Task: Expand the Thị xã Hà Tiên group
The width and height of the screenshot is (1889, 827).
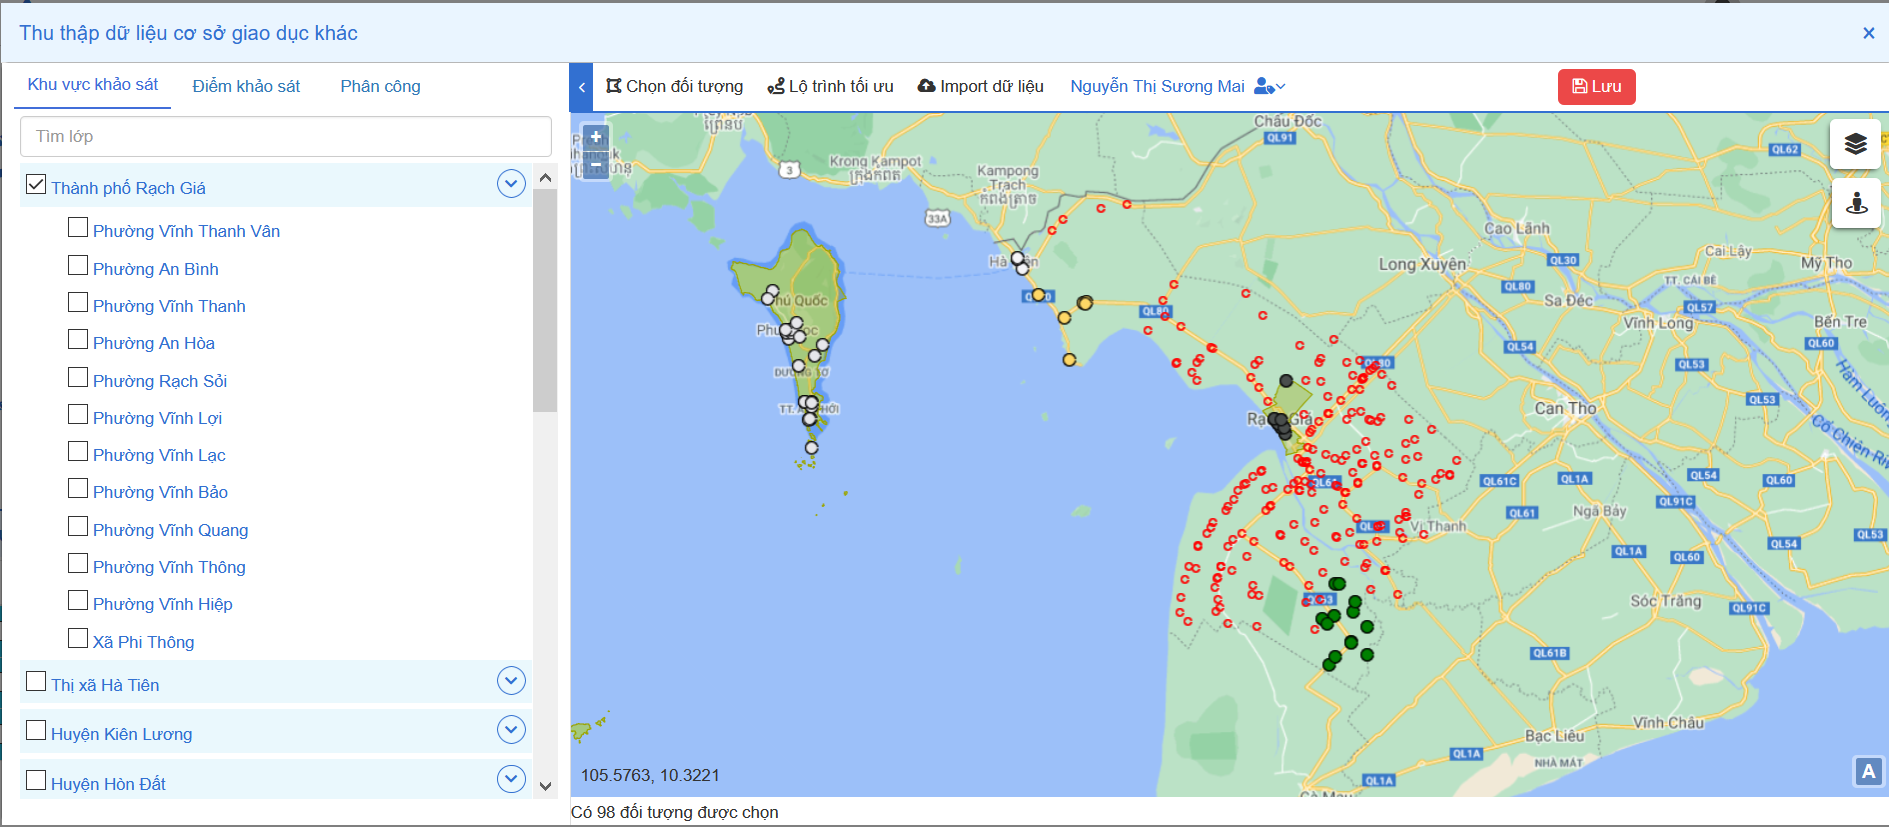Action: pyautogui.click(x=511, y=681)
